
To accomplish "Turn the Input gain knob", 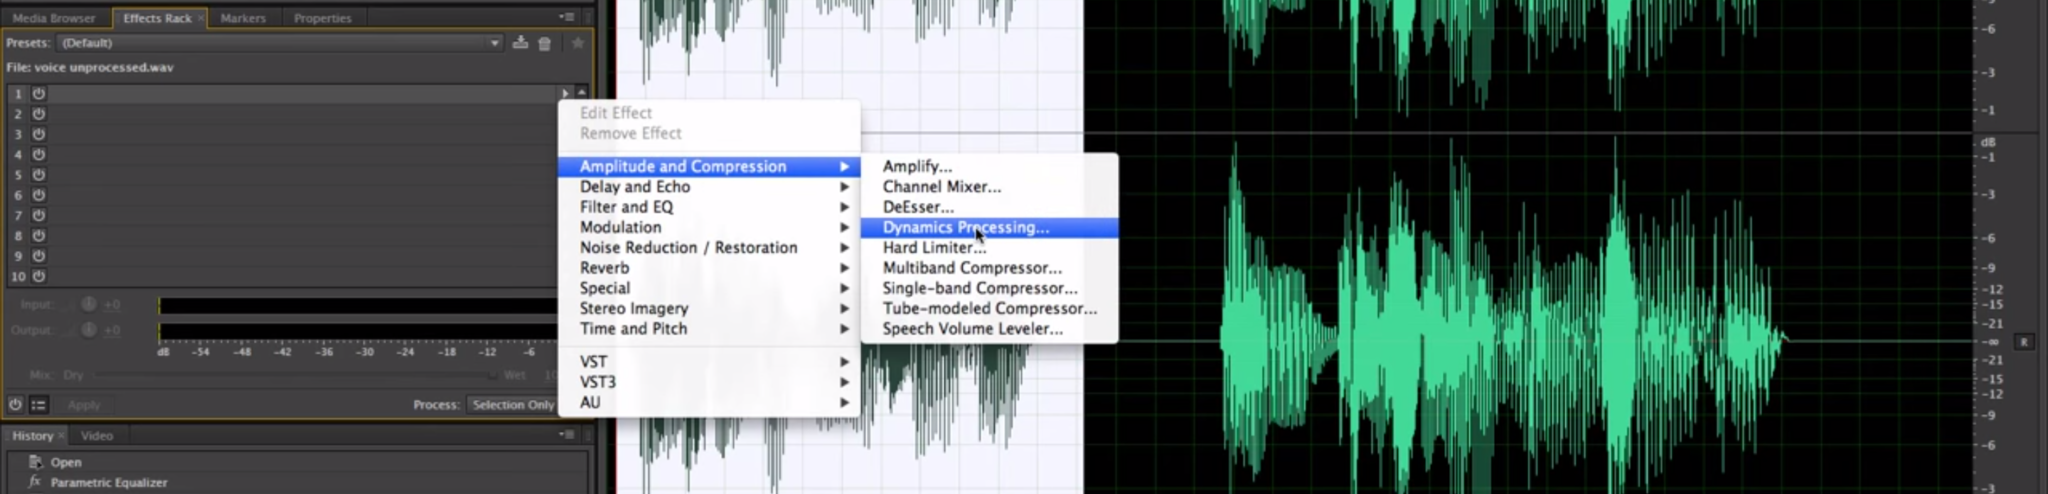I will (89, 305).
